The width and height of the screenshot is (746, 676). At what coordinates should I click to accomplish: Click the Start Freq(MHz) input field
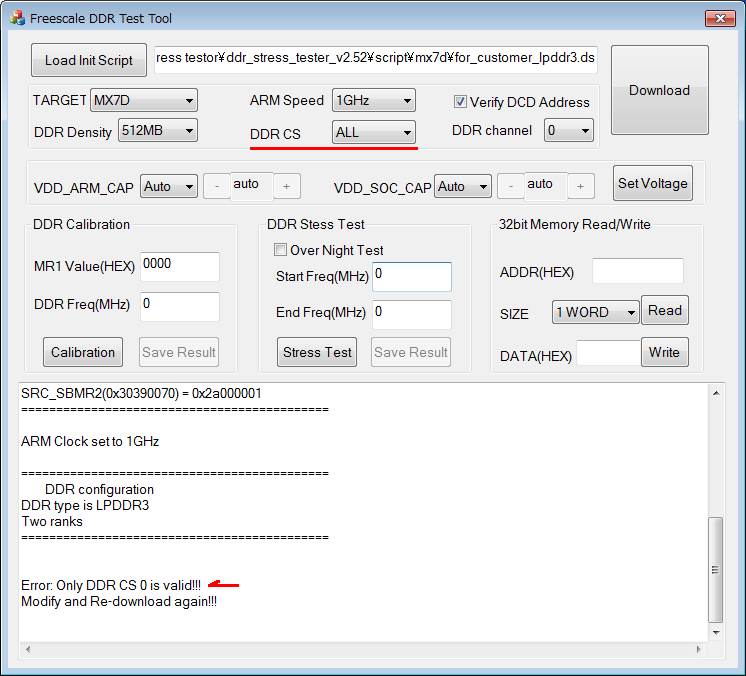click(x=412, y=276)
